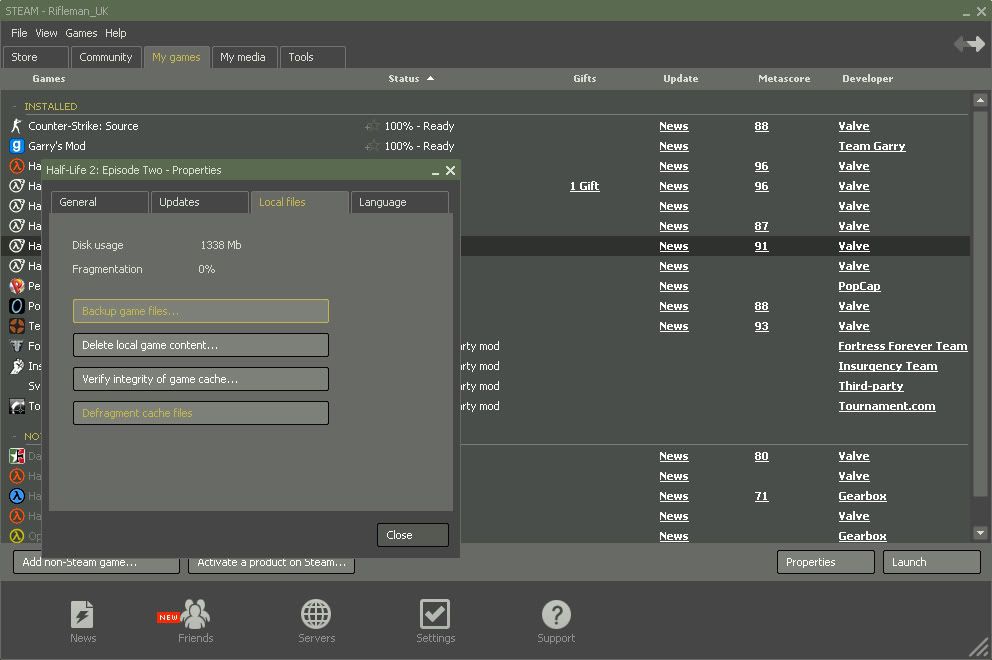
Task: Open the Team Garry developer link
Action: pyautogui.click(x=871, y=146)
